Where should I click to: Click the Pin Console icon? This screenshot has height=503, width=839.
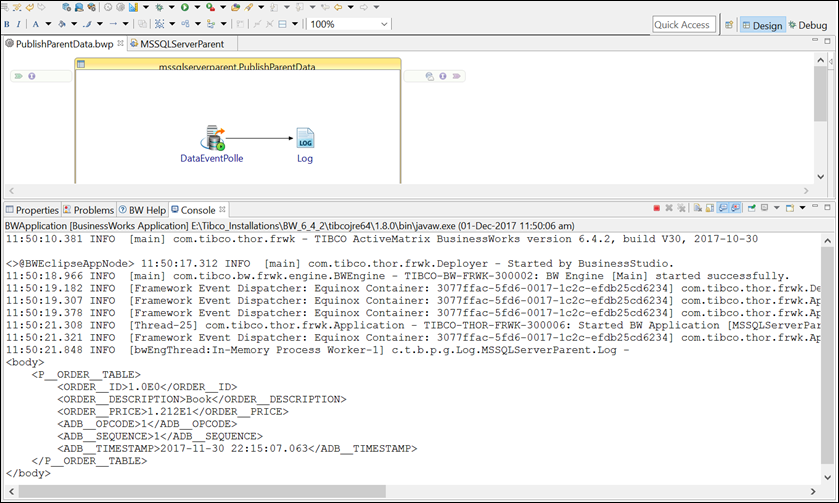pyautogui.click(x=752, y=208)
